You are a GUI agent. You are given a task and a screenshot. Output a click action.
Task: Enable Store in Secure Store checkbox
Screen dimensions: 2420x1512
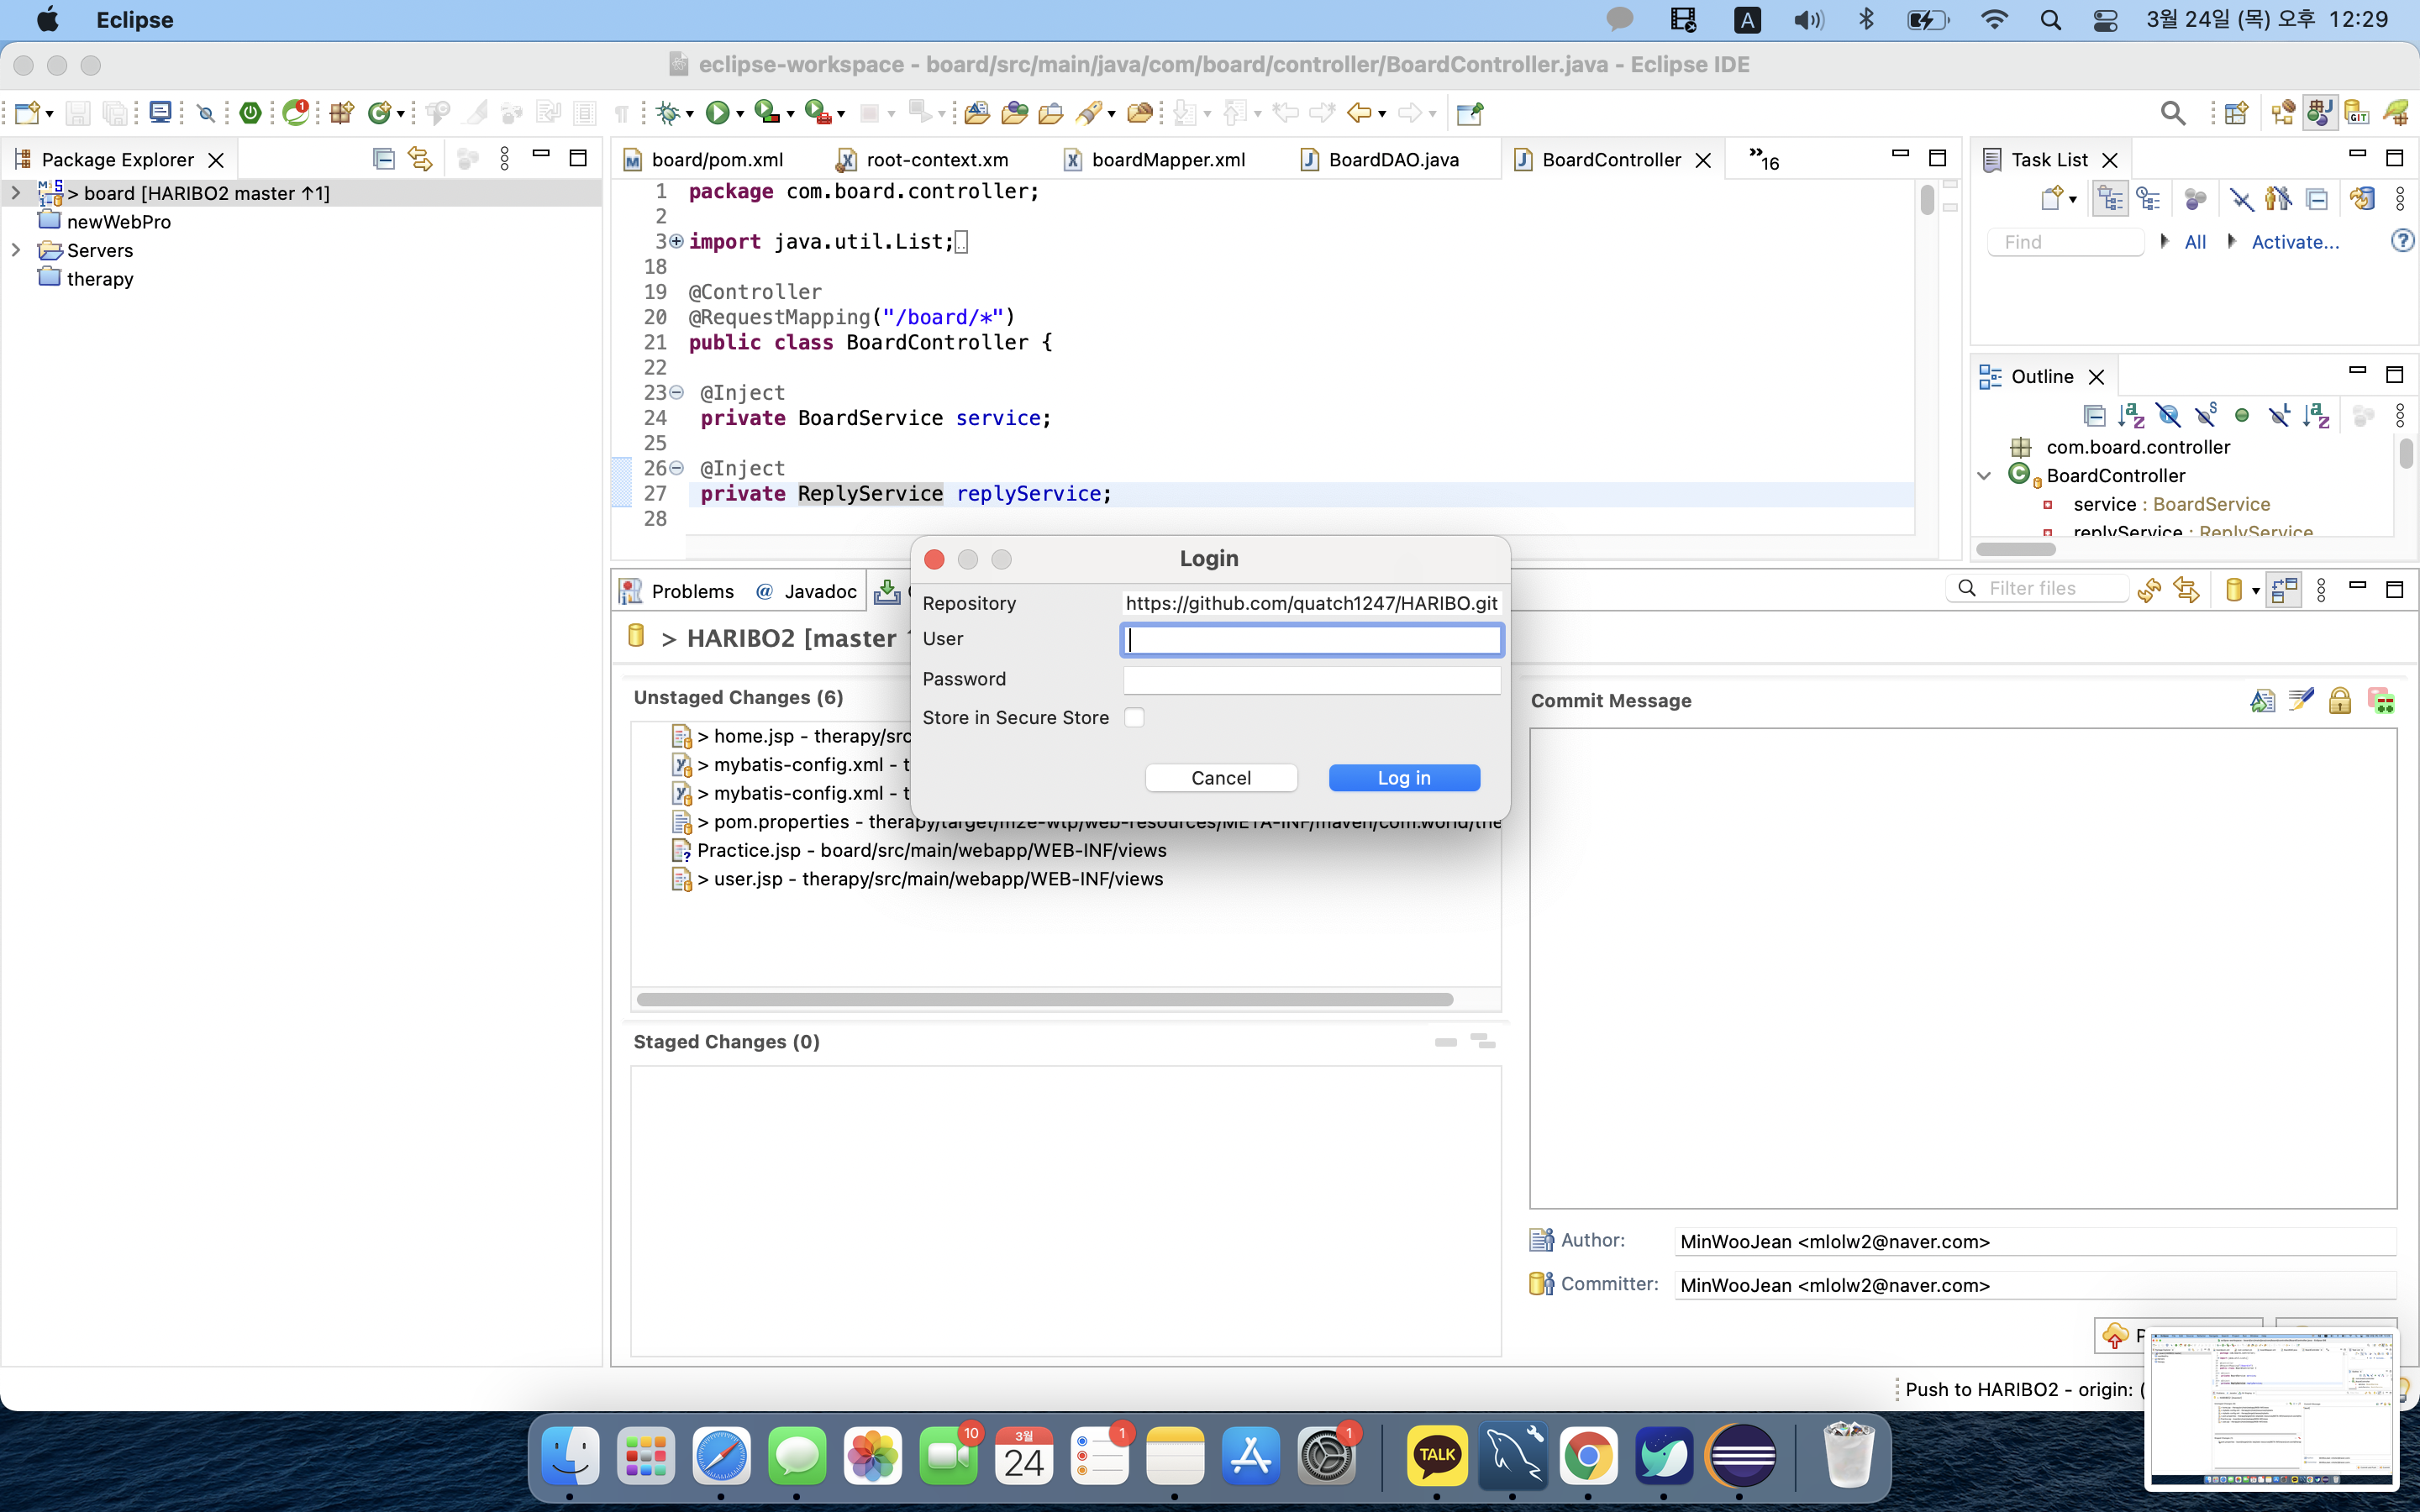1134,717
